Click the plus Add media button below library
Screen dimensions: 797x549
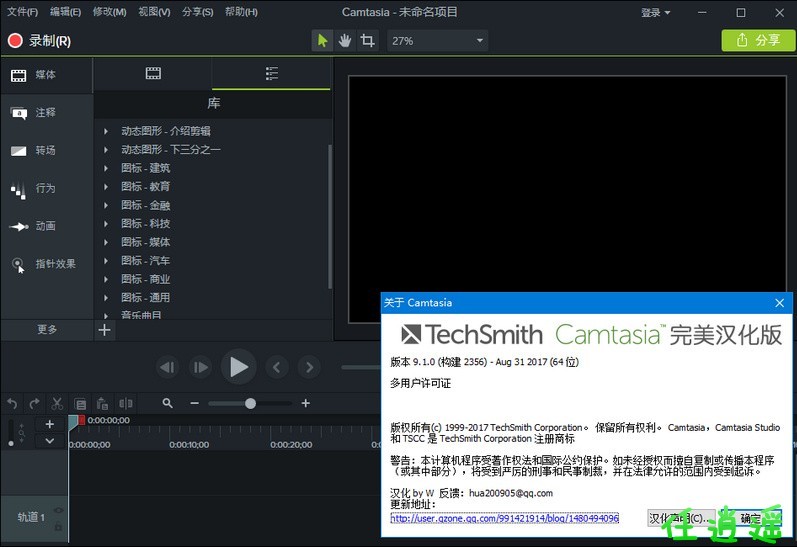point(105,330)
